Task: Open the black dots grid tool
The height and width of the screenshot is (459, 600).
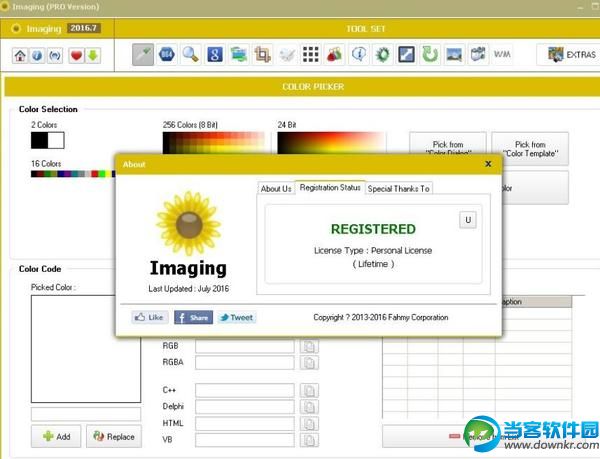Action: [x=311, y=55]
